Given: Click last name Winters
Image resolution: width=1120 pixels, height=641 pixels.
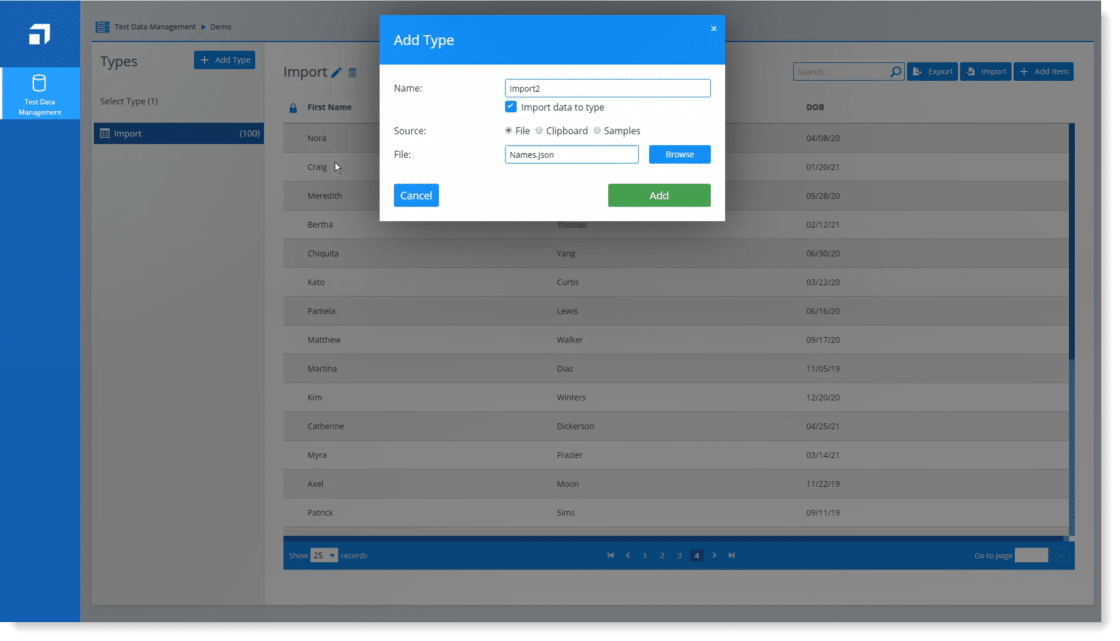Looking at the screenshot, I should [571, 397].
